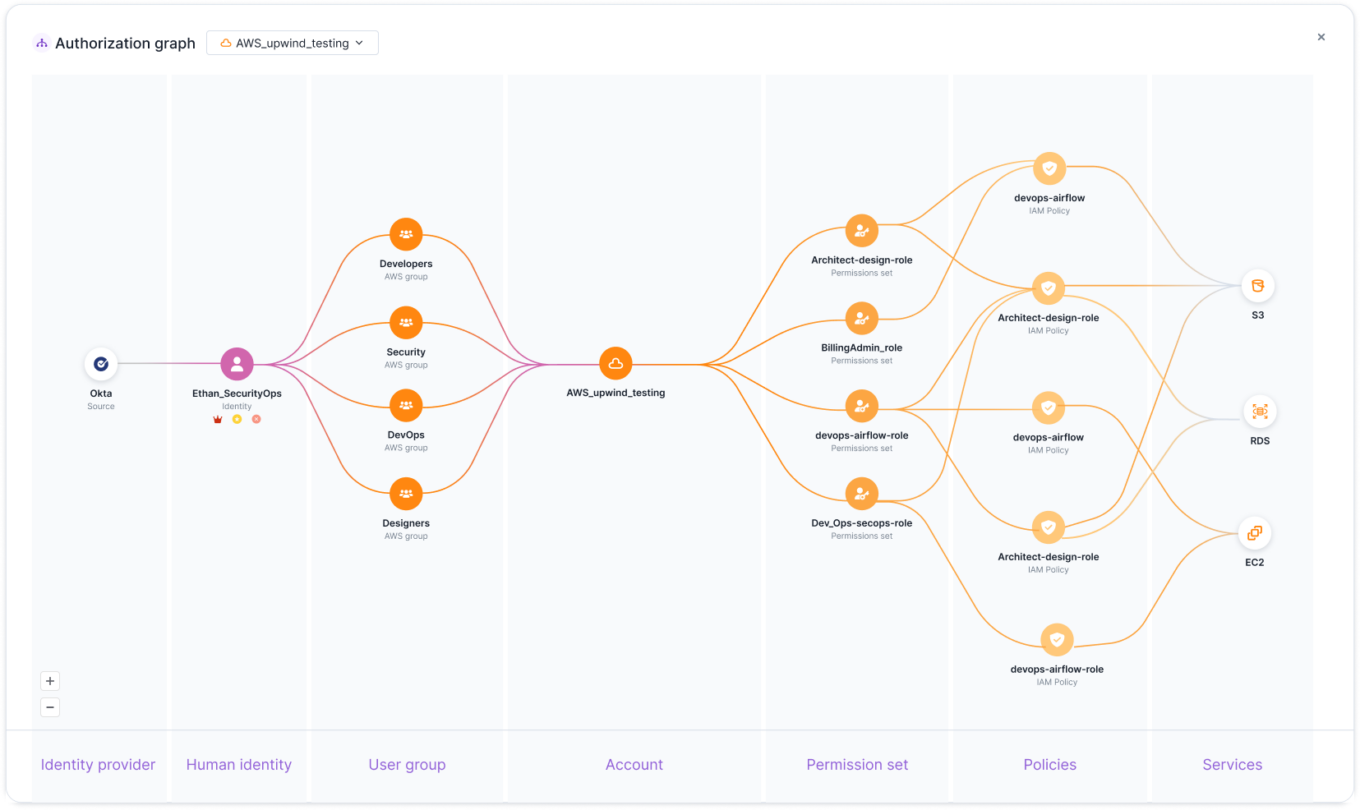
Task: Click the S3 service node
Action: pos(1258,287)
